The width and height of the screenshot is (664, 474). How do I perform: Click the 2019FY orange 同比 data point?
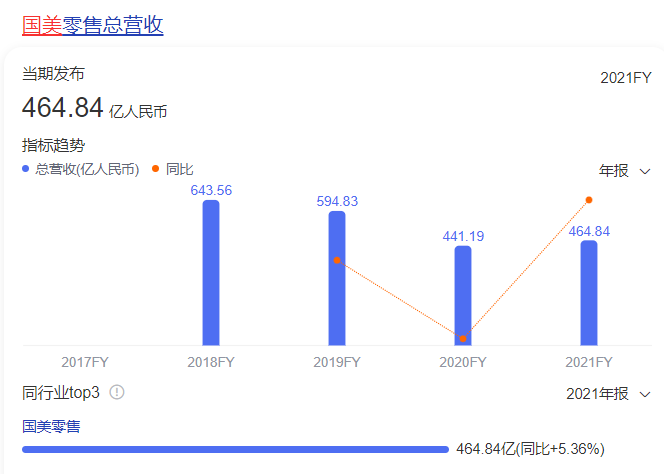tap(337, 260)
